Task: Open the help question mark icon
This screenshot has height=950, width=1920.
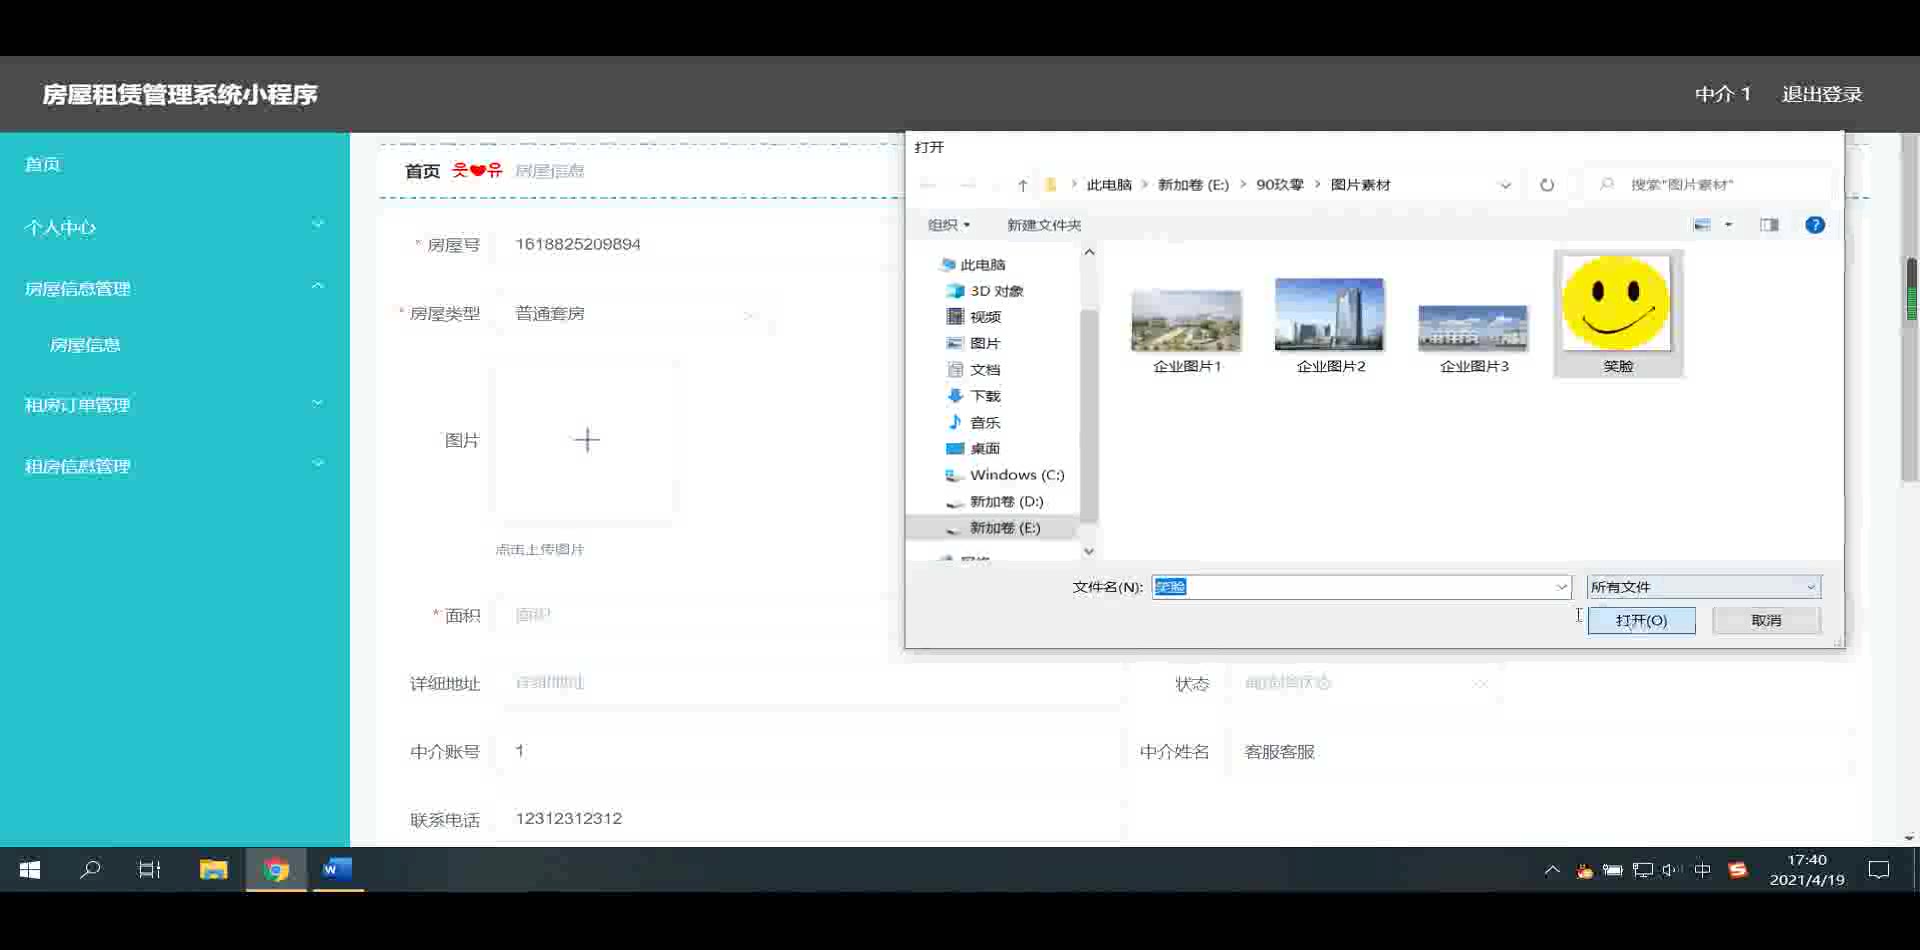Action: coord(1815,225)
